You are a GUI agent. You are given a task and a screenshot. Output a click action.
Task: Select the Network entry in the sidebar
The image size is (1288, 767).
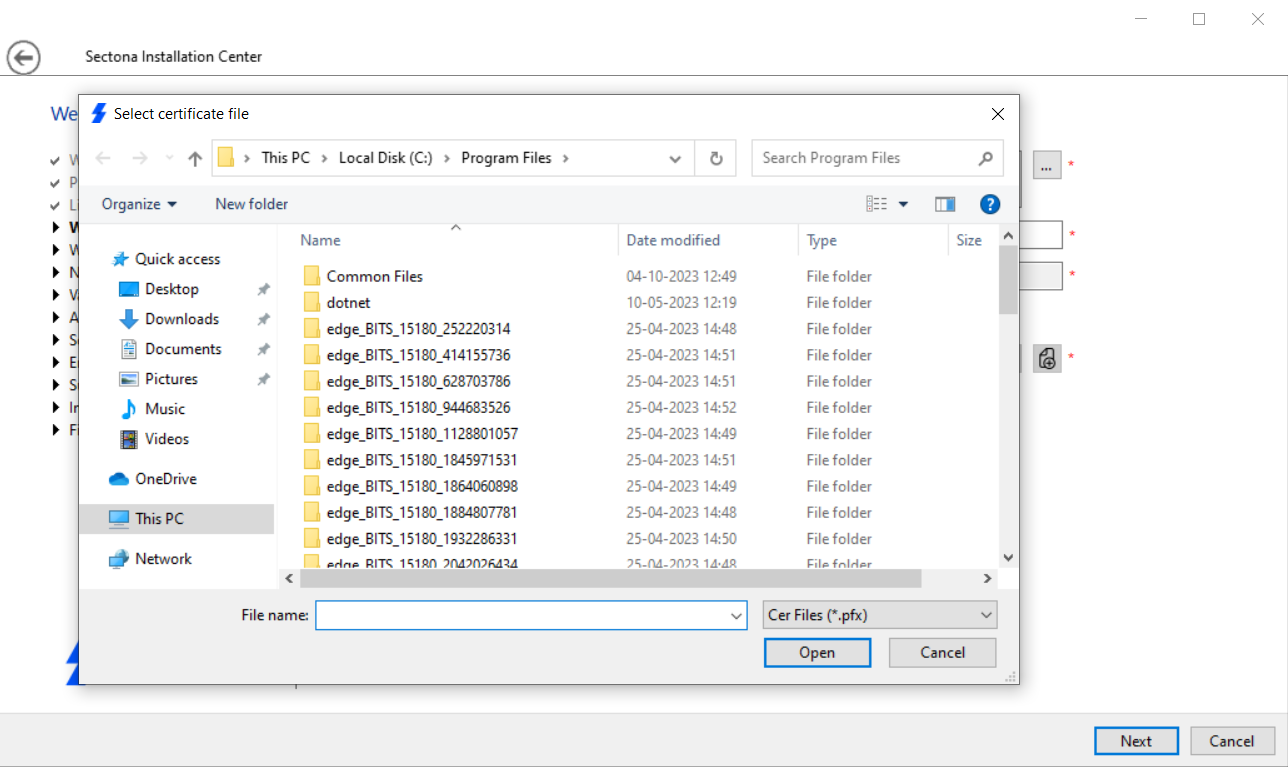[162, 558]
